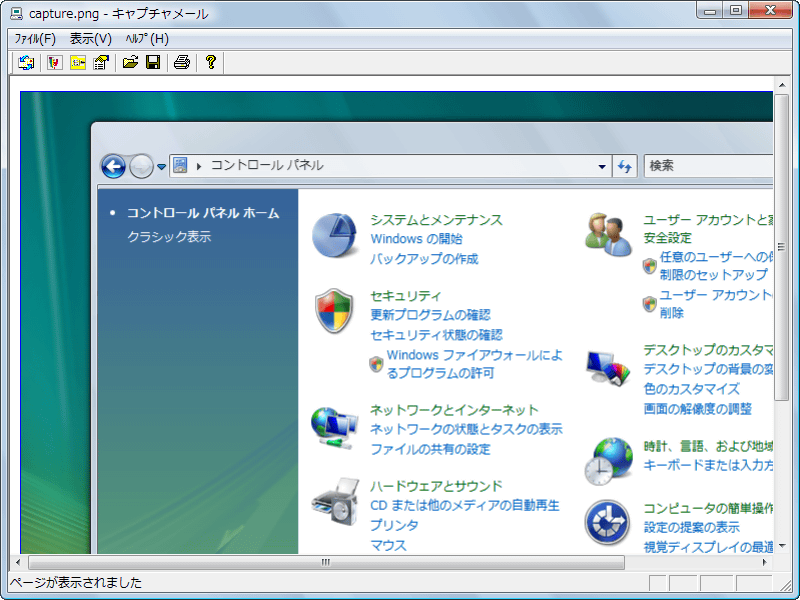The width and height of the screenshot is (800, 600).
Task: Click the horizontal scrollbar left arrow
Action: [18, 562]
